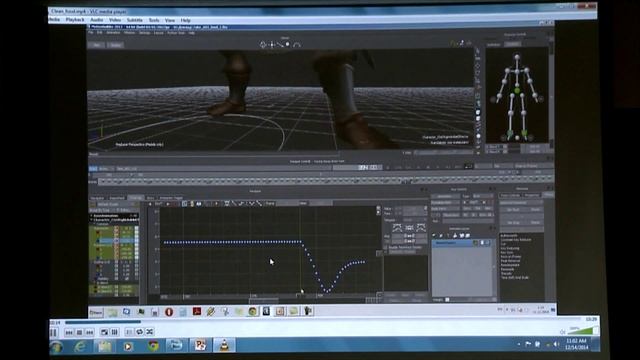Show VLC extended settings

[115, 332]
